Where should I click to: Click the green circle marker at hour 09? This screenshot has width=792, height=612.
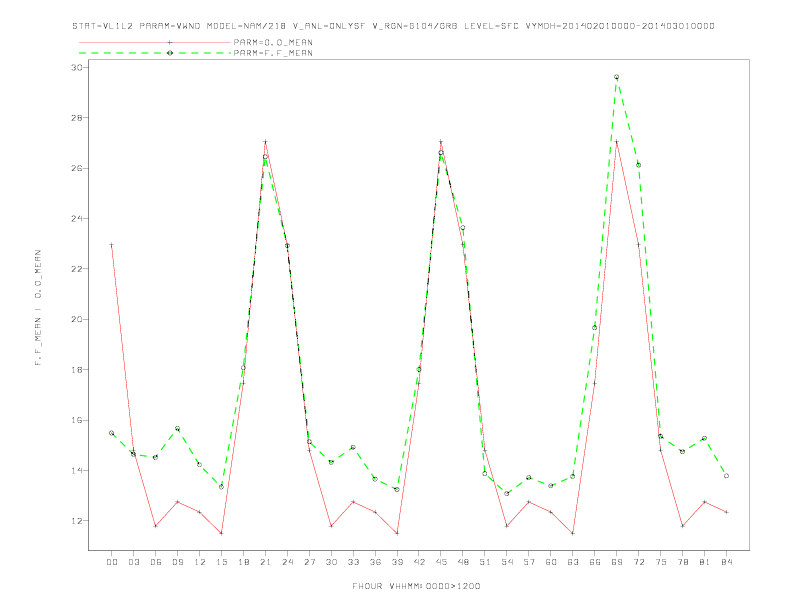click(x=177, y=429)
